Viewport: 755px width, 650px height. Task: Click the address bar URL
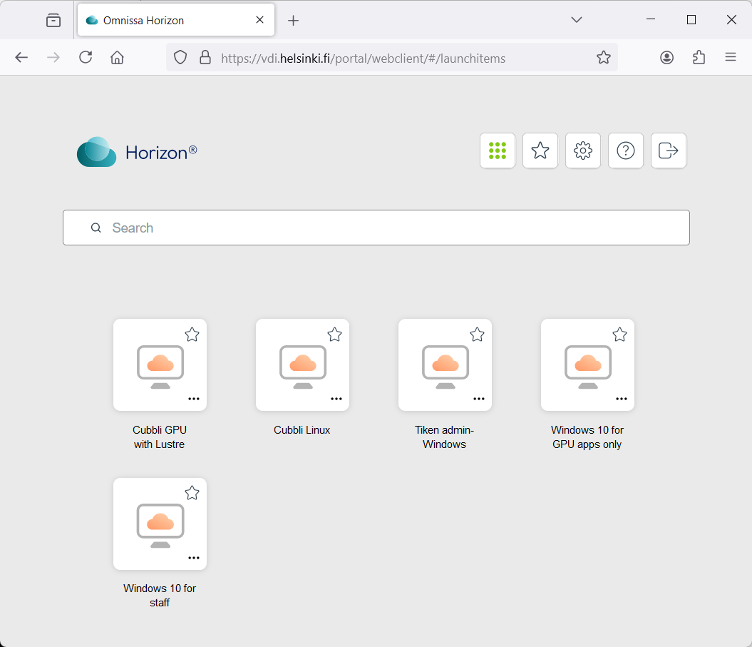(364, 59)
